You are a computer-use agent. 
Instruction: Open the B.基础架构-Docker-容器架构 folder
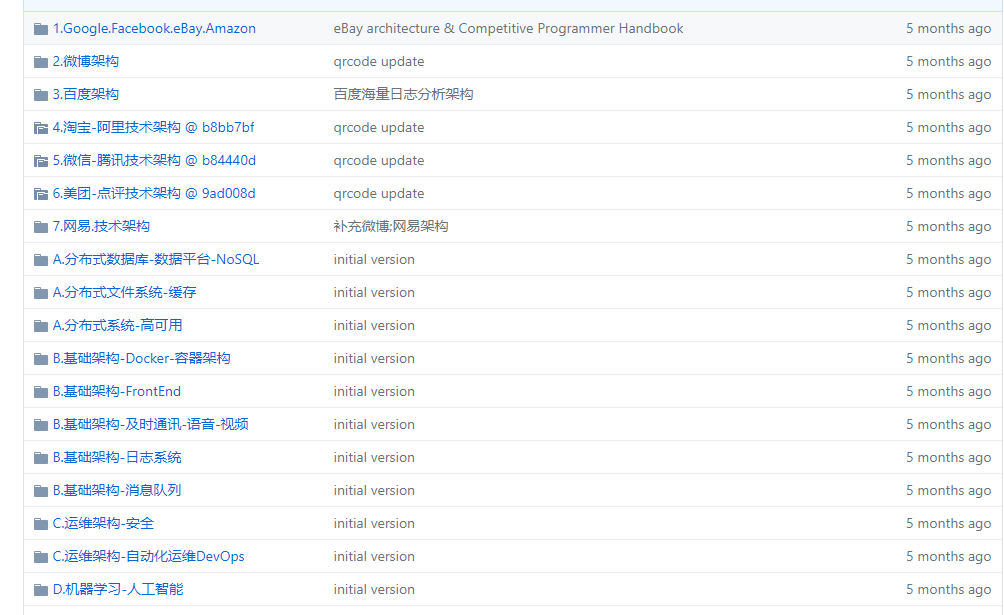(x=142, y=358)
